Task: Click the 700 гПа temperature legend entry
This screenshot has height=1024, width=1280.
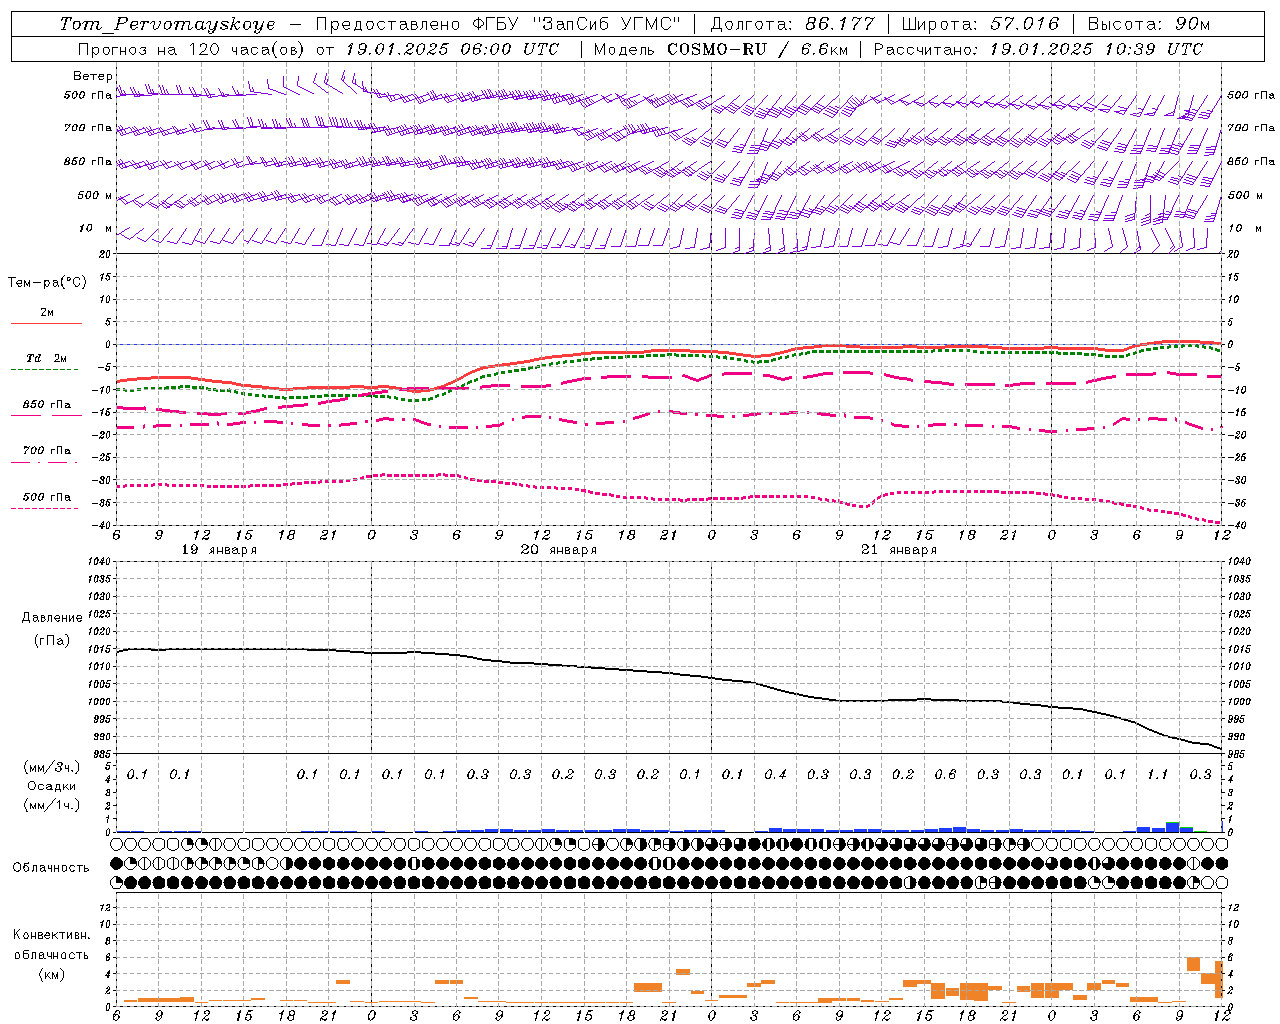Action: (46, 450)
